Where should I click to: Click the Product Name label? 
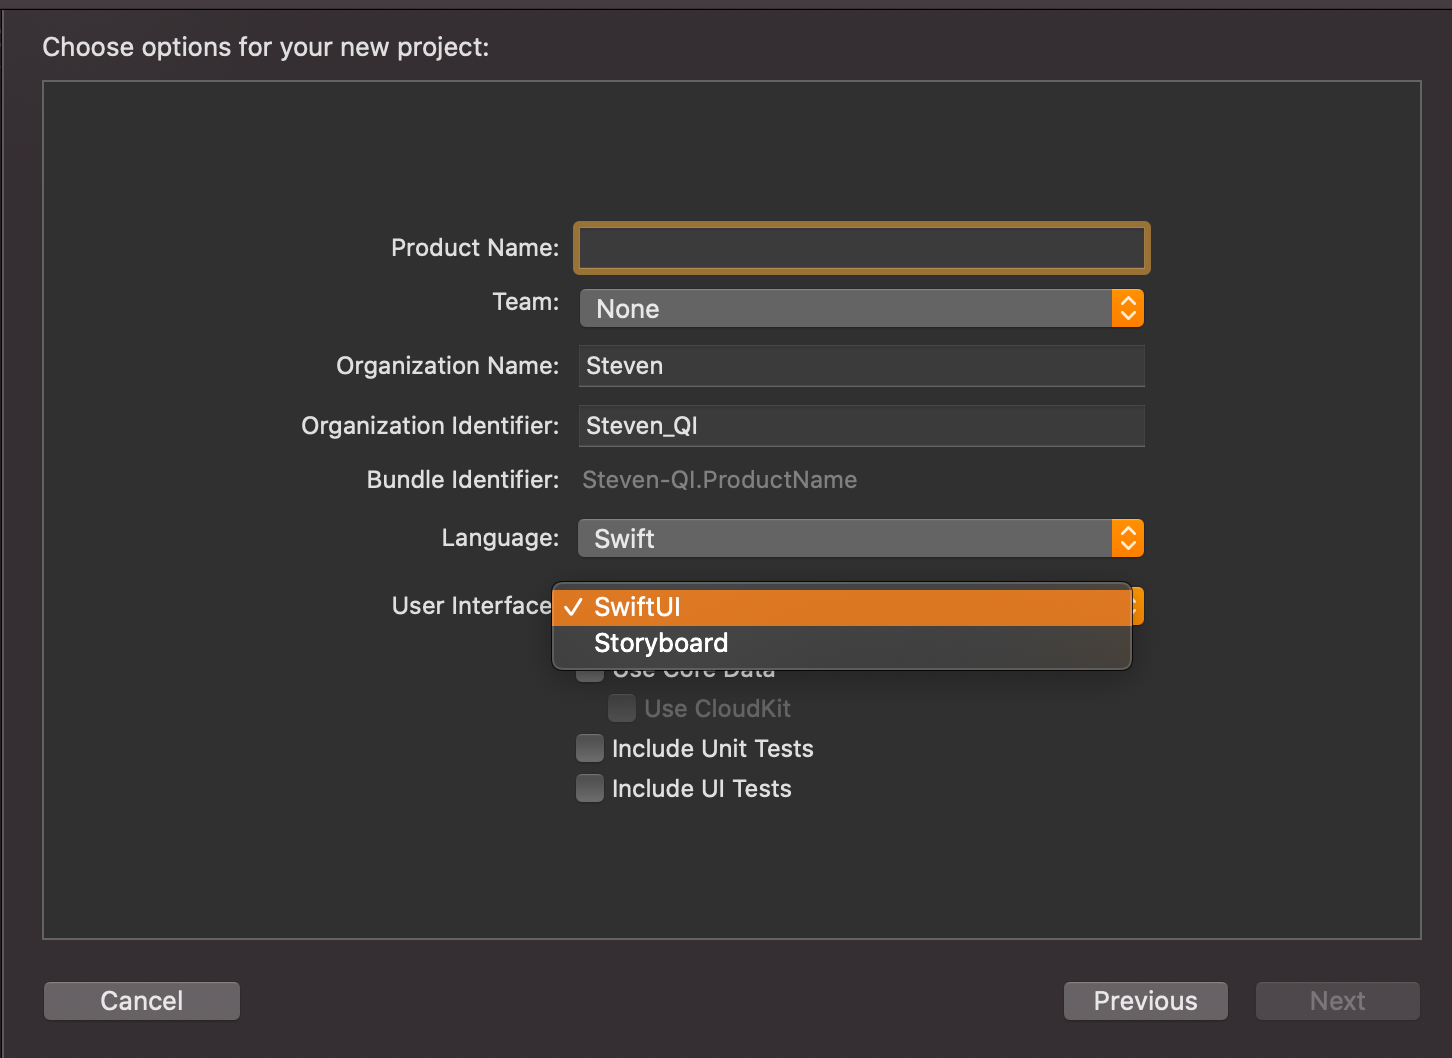[474, 248]
